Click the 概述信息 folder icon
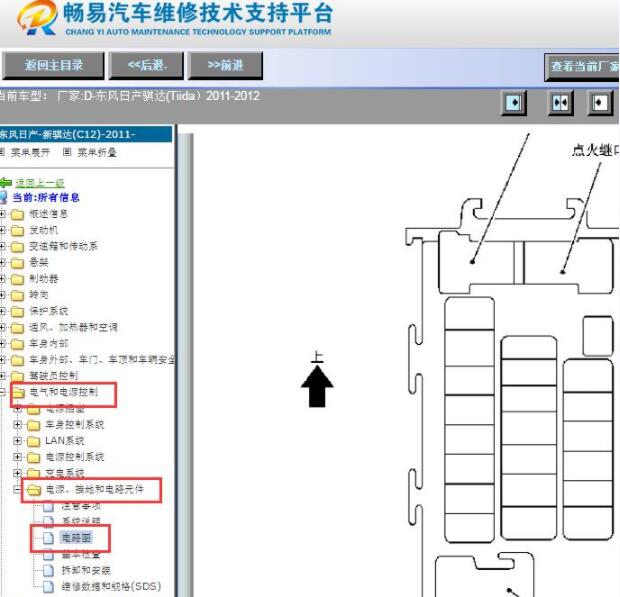Screen dimensions: 620x597 coord(17,214)
